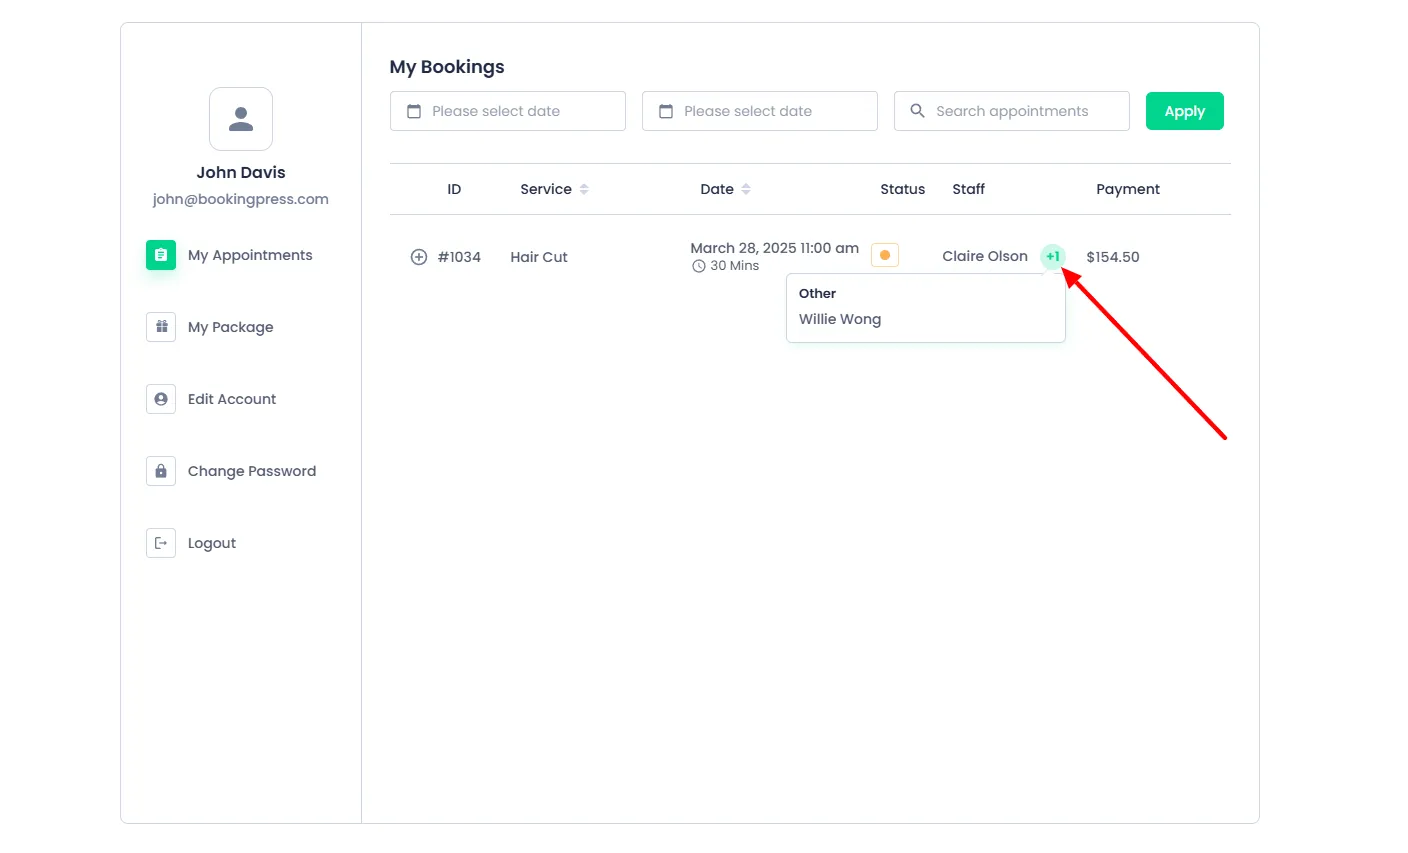1408x853 pixels.
Task: Focus the Search appointments field
Action: [x=1012, y=111]
